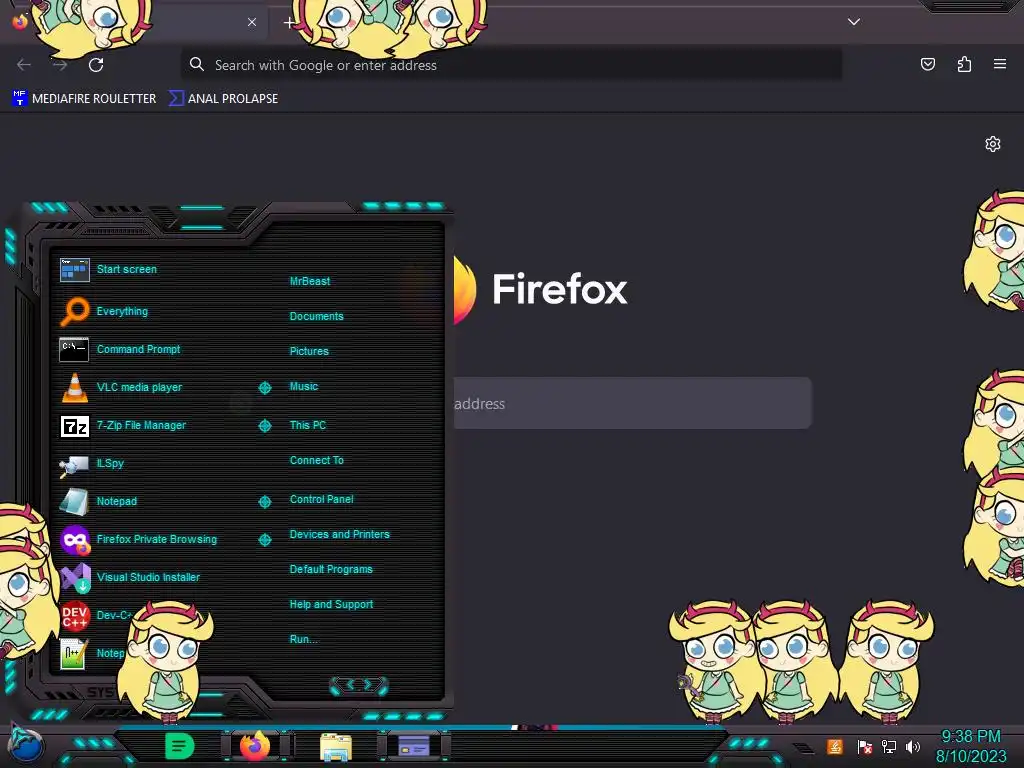Click the Firefox back arrow button
The image size is (1024, 768).
24,65
